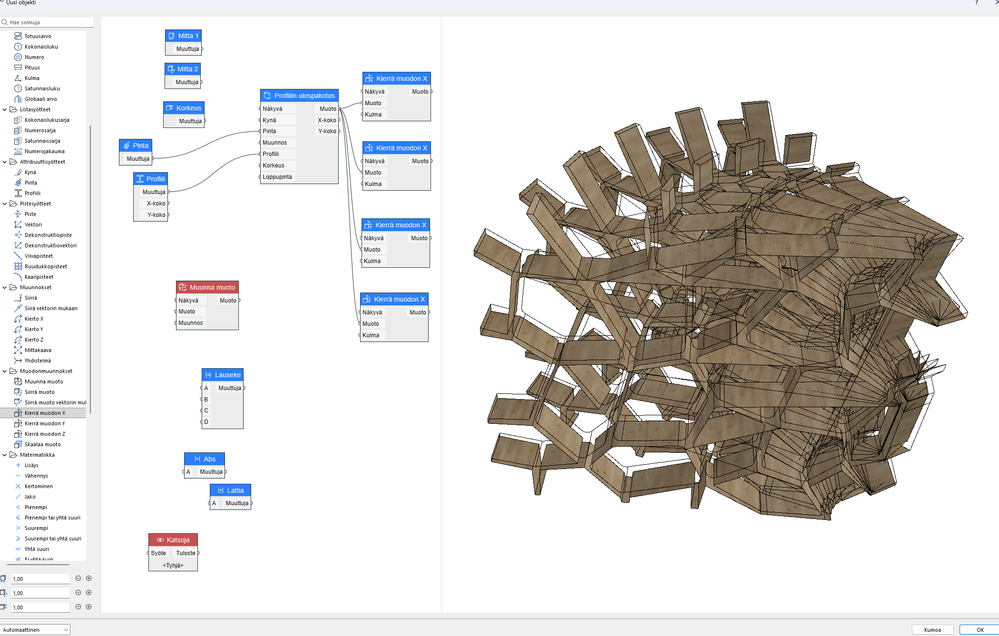Select the Skaalaa muoto node icon
The width and height of the screenshot is (999, 636).
(16, 444)
